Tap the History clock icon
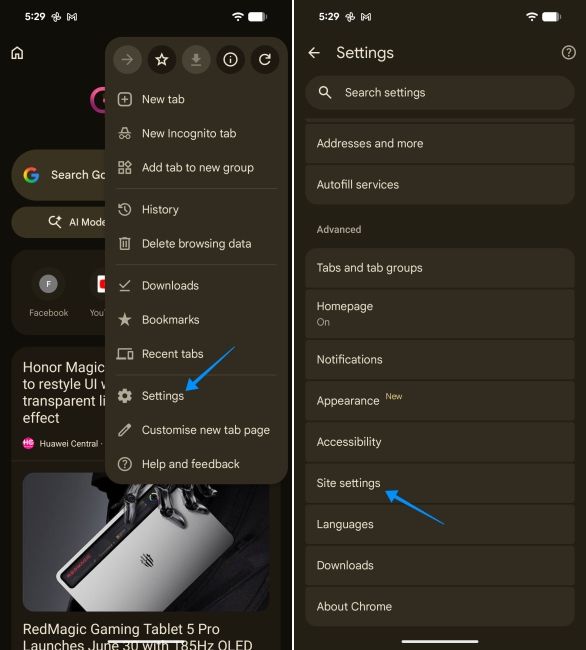 tap(125, 210)
